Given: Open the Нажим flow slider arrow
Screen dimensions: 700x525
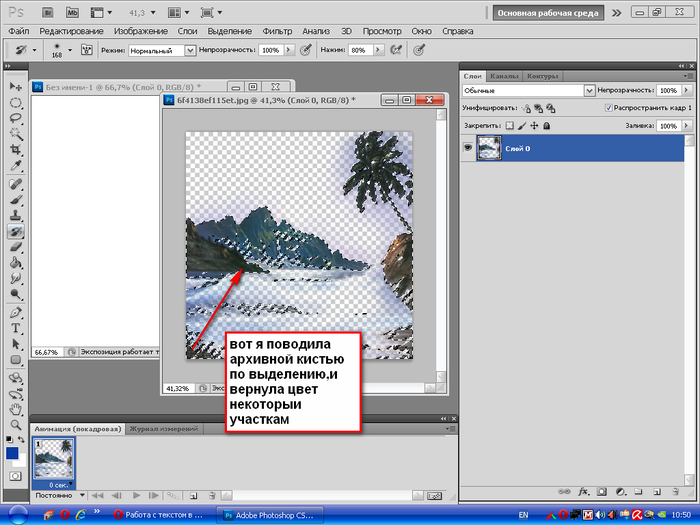Looking at the screenshot, I should tap(378, 50).
